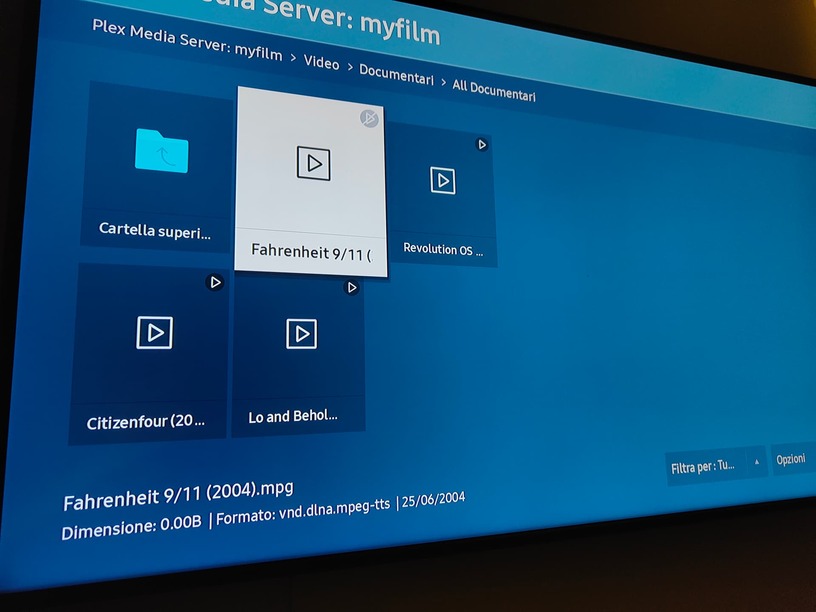Select the All Documentari breadcrumb
Image resolution: width=816 pixels, height=612 pixels.
pyautogui.click(x=494, y=92)
